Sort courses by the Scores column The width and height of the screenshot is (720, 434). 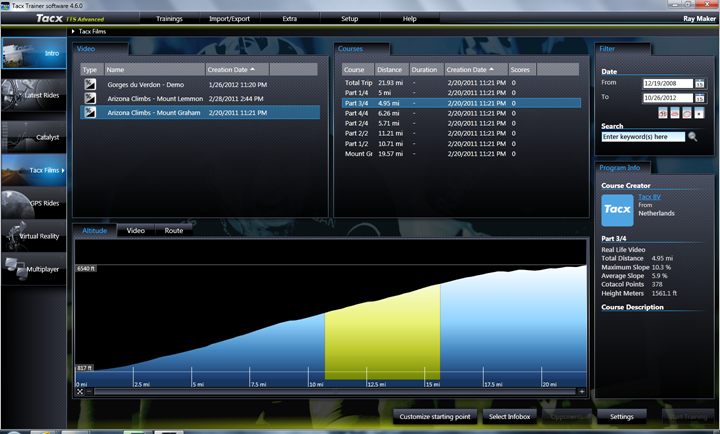pyautogui.click(x=522, y=69)
